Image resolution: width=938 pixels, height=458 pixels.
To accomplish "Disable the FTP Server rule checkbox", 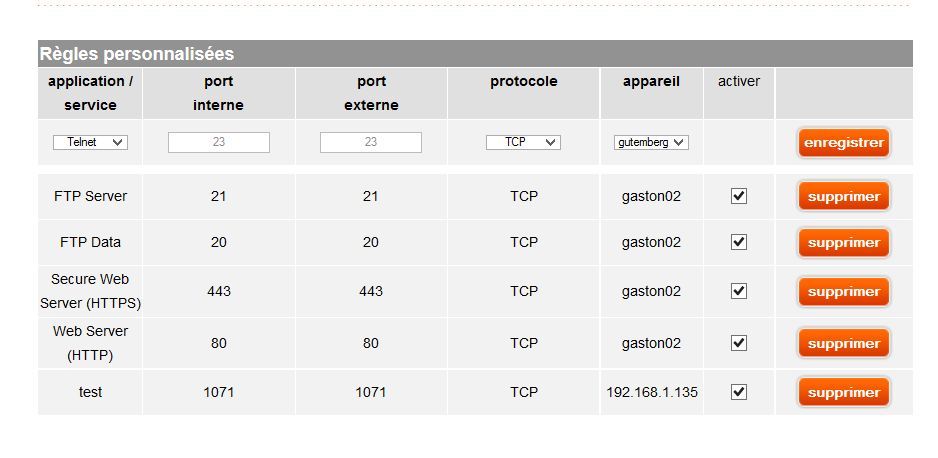I will click(x=739, y=197).
